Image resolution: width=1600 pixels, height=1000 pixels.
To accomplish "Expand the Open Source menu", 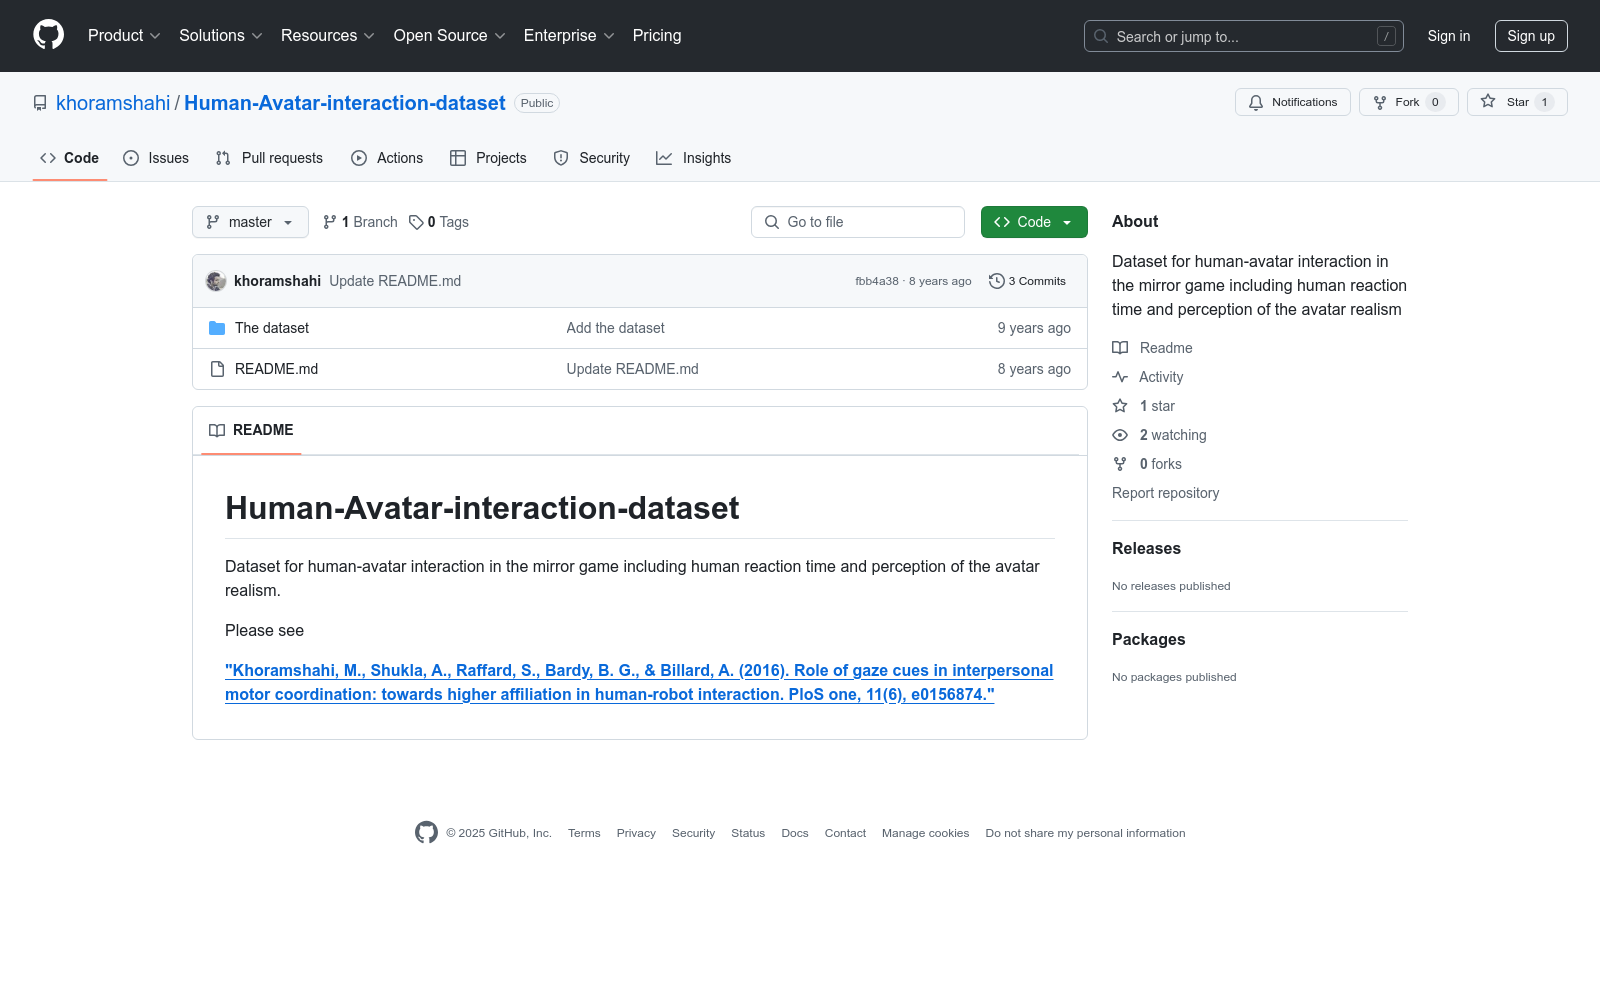I will (450, 35).
